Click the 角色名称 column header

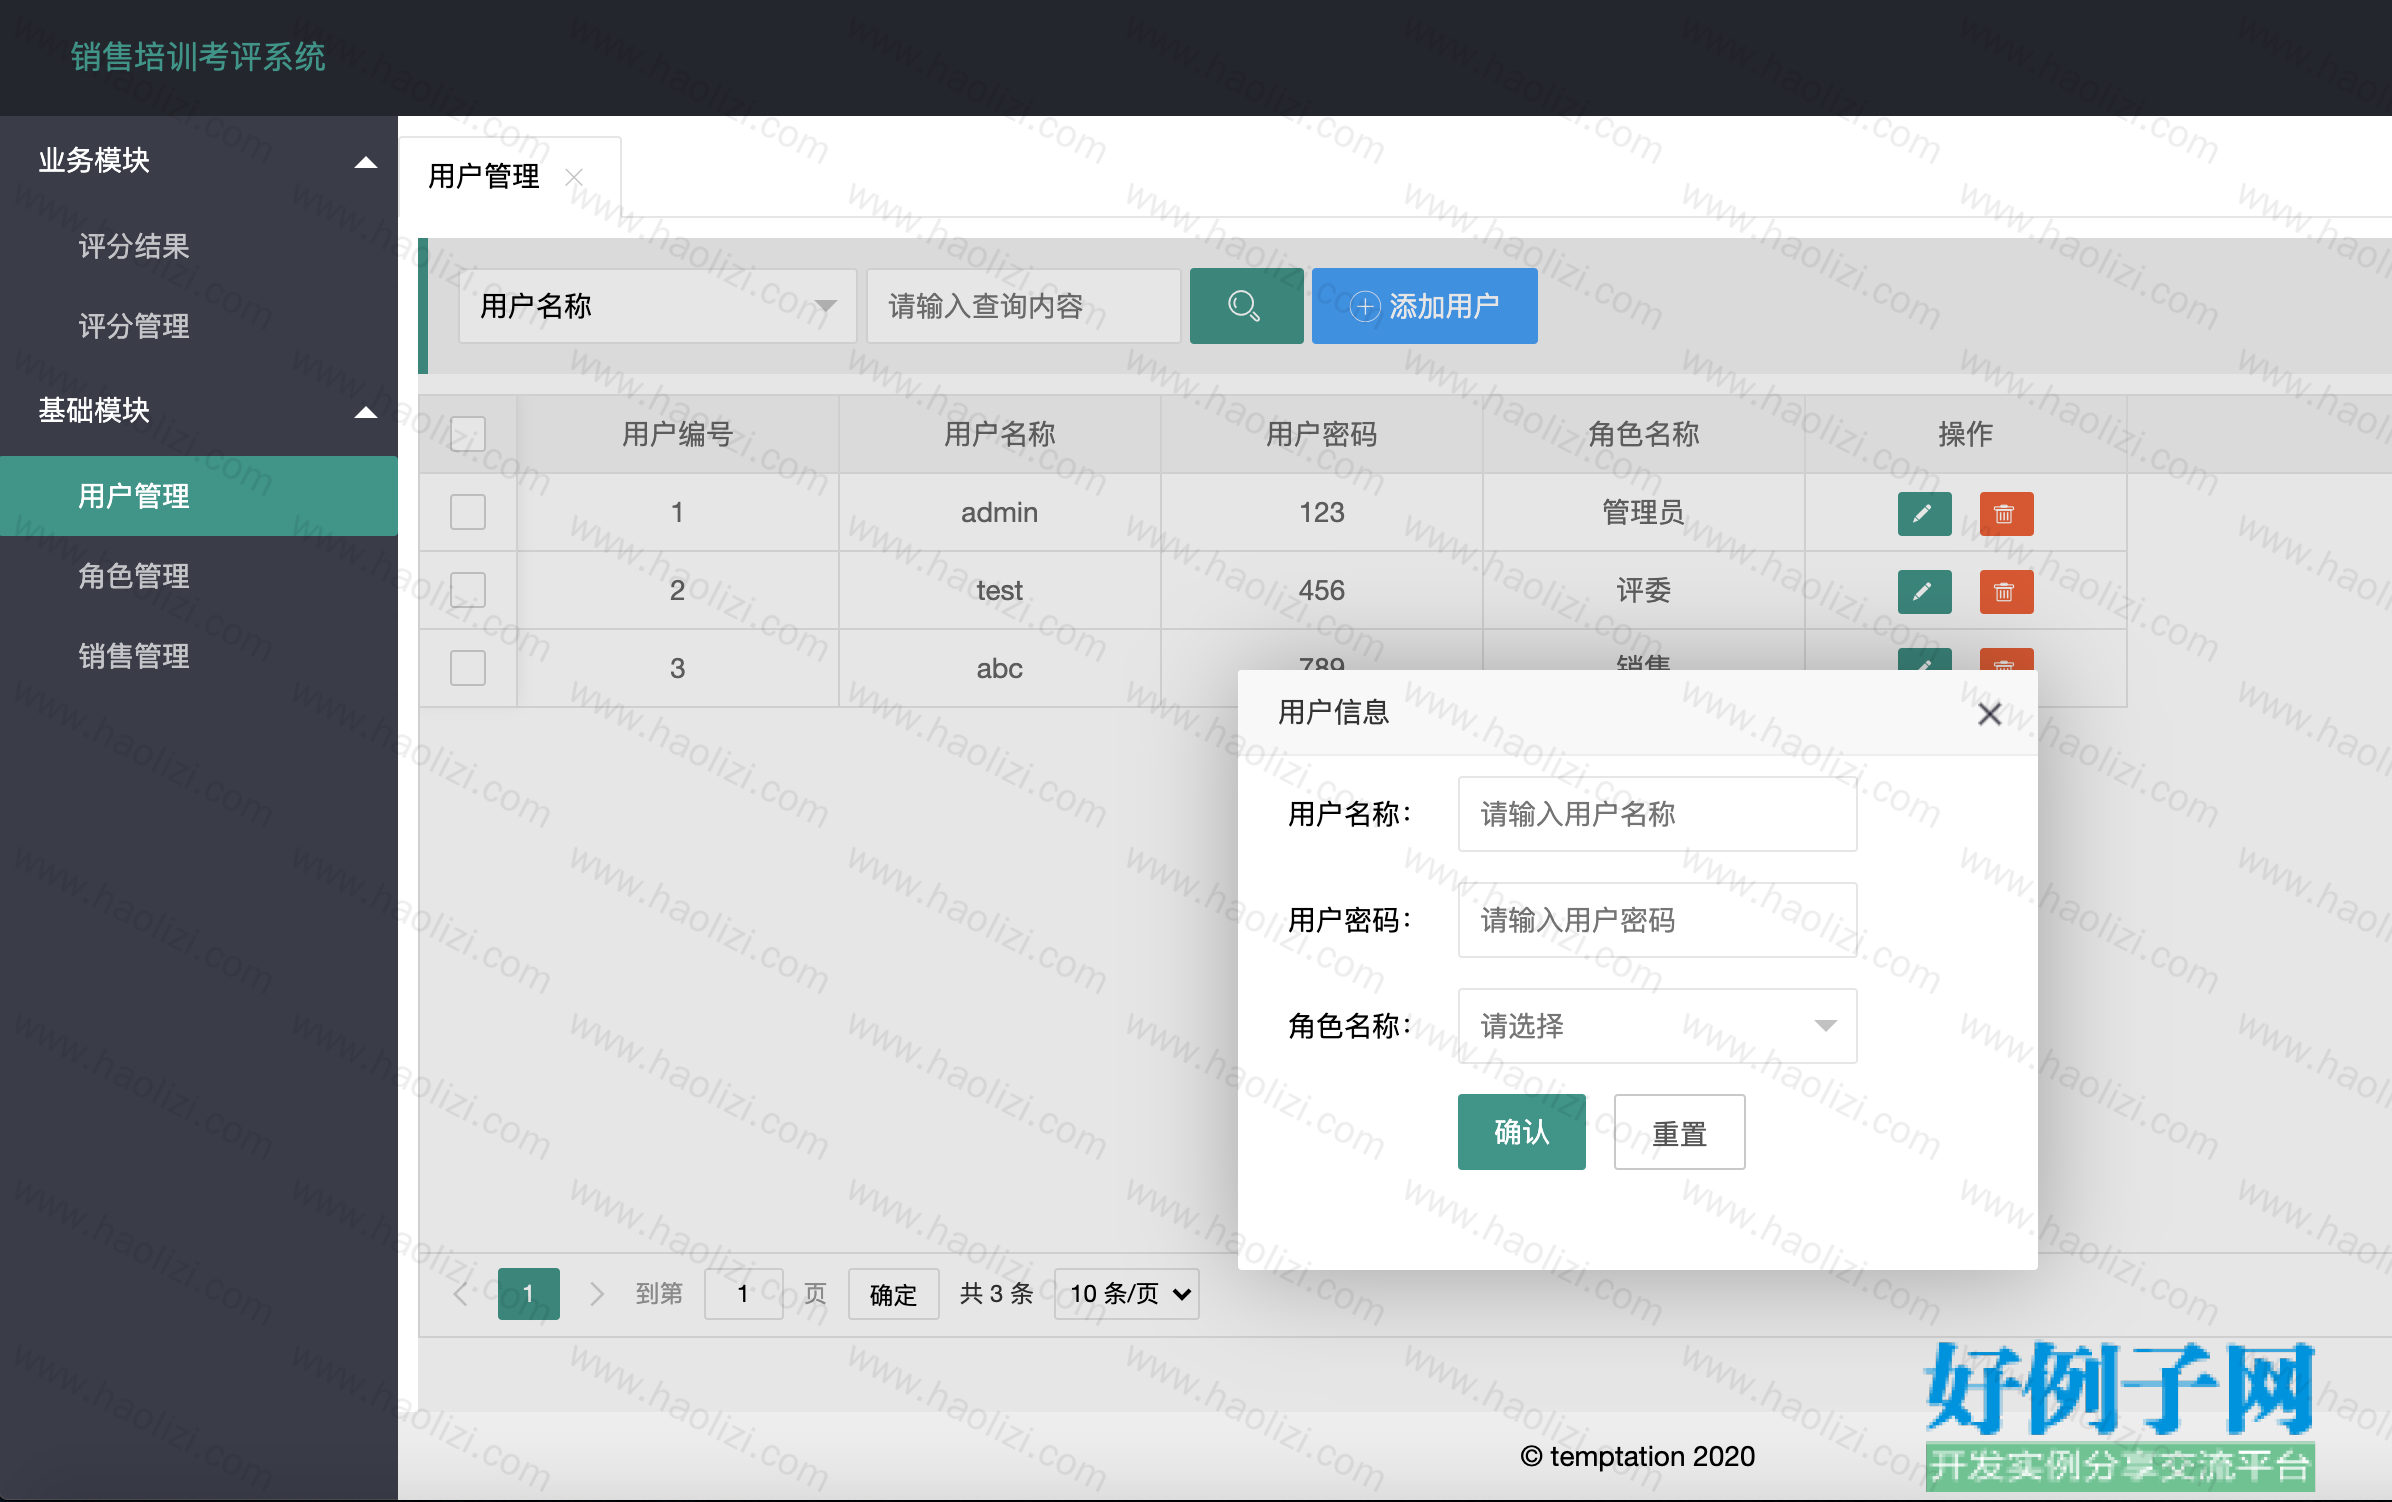point(1644,434)
